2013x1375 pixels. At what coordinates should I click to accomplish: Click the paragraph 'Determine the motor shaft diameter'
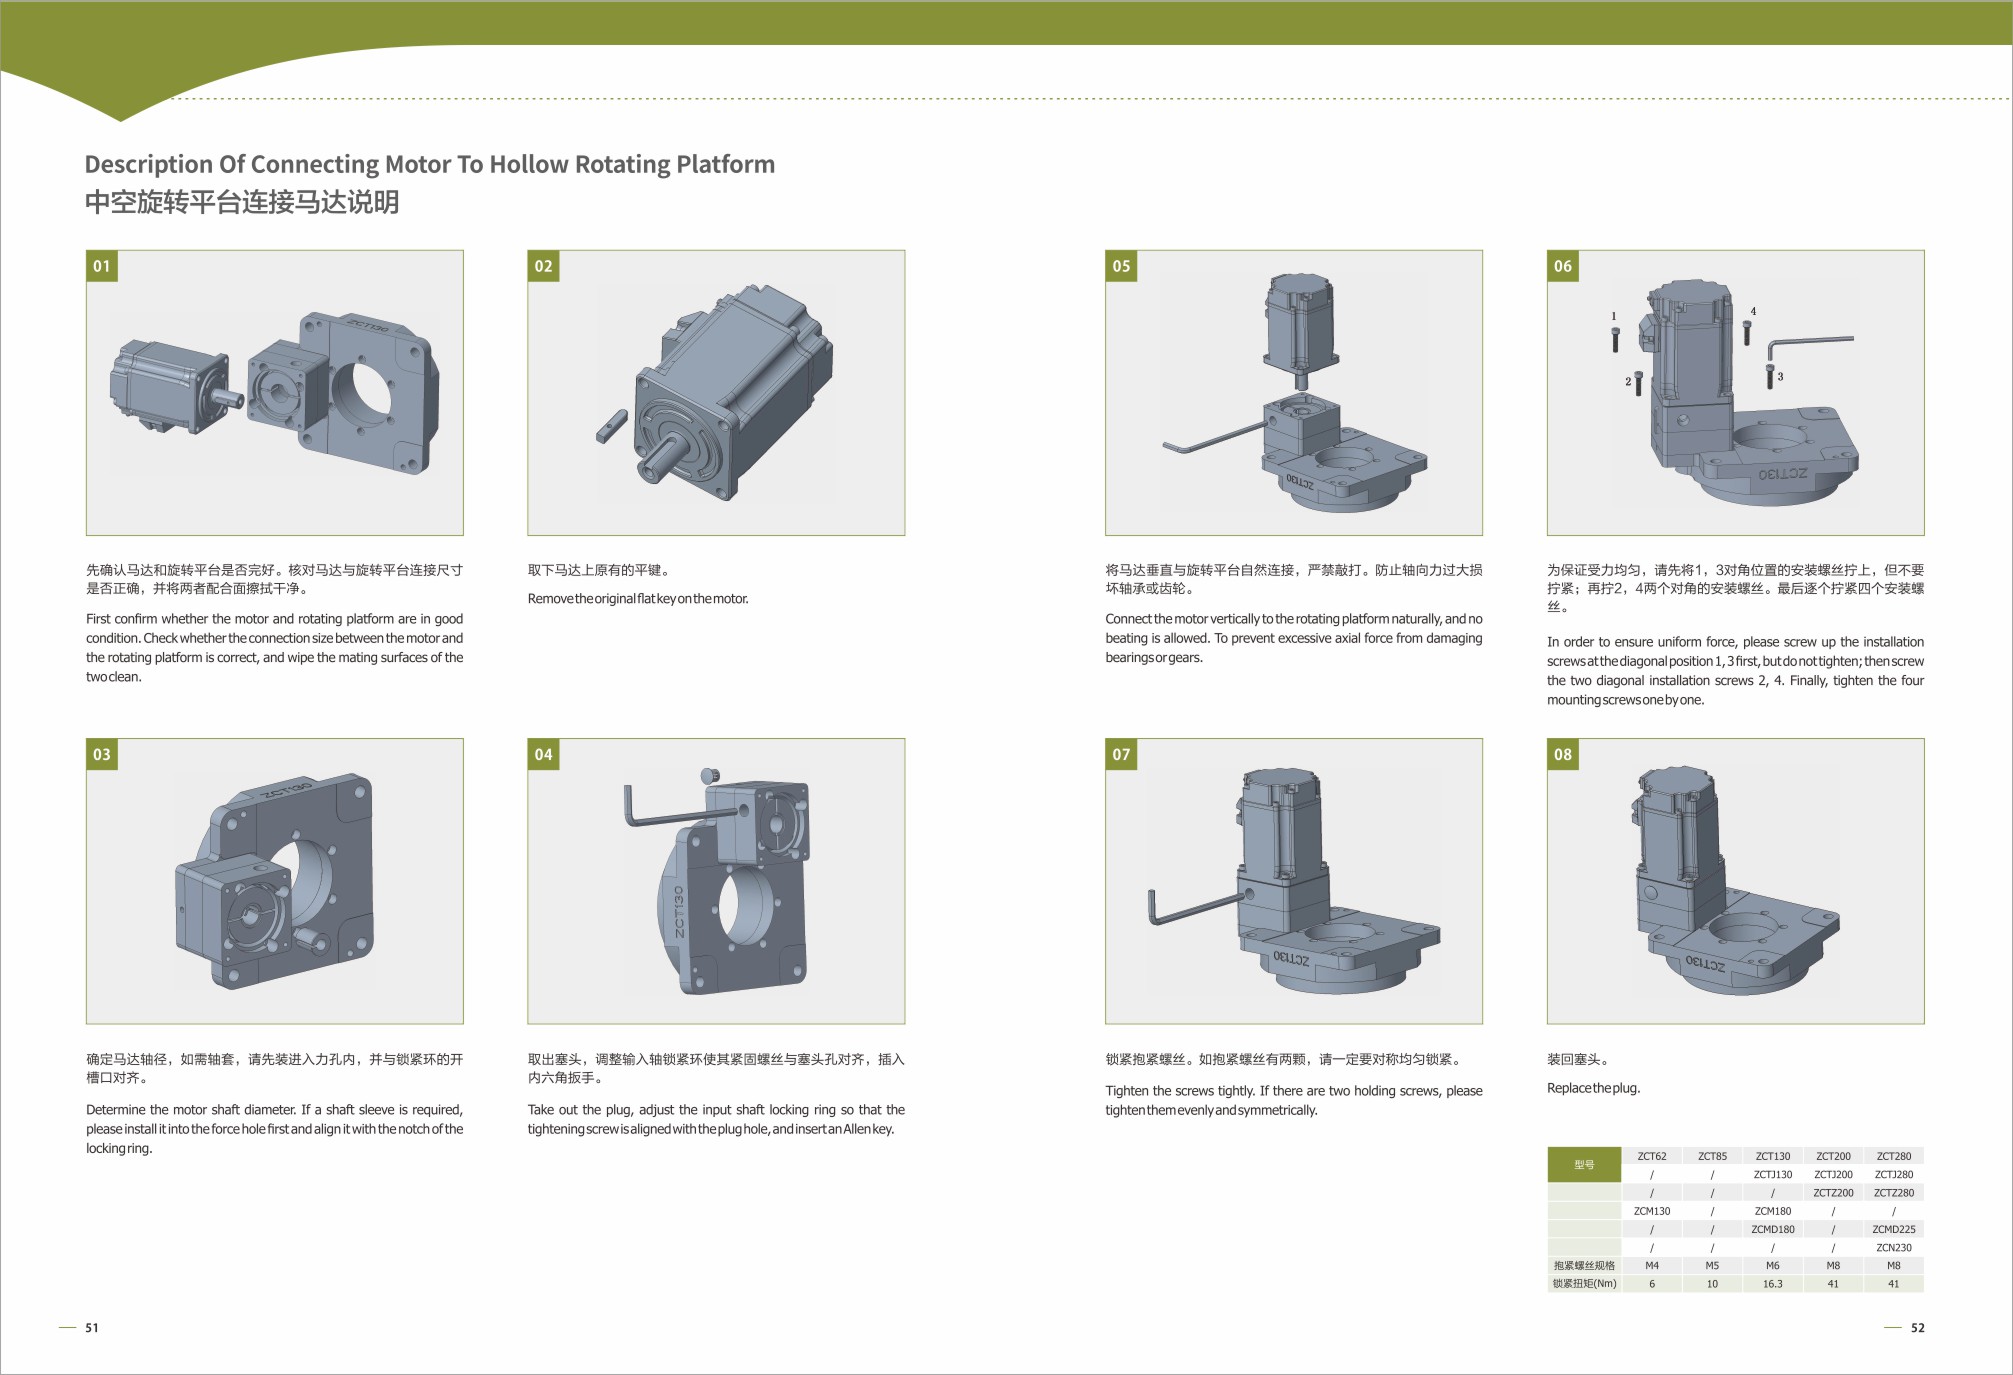(275, 1129)
